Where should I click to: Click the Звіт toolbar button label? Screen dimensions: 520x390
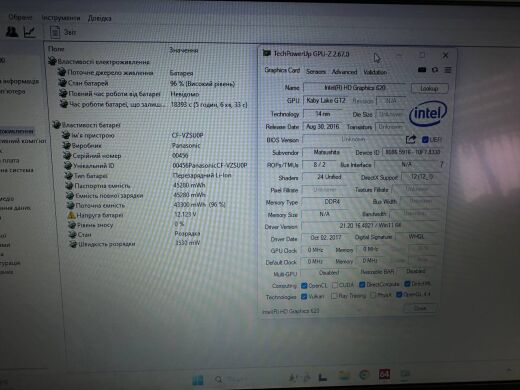(x=70, y=32)
